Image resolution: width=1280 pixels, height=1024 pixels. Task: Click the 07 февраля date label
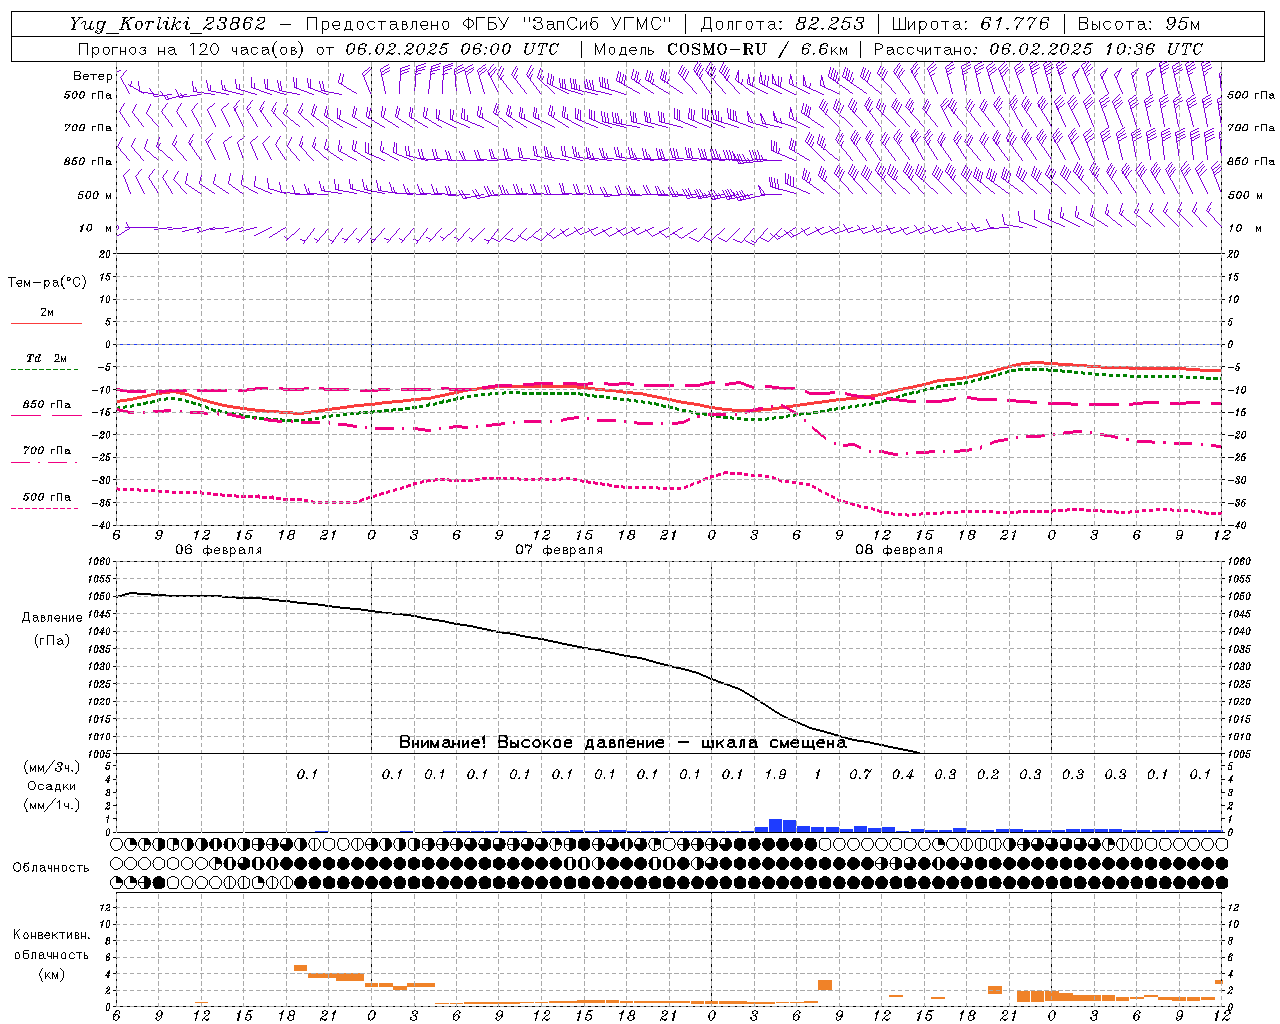[x=559, y=550]
